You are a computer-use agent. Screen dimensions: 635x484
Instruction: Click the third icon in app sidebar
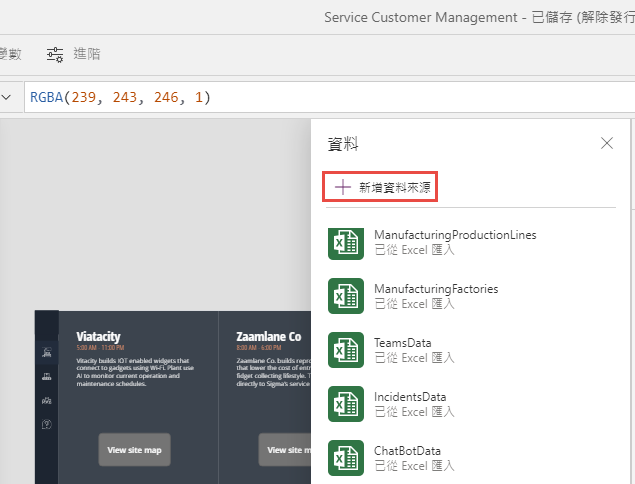pos(46,400)
